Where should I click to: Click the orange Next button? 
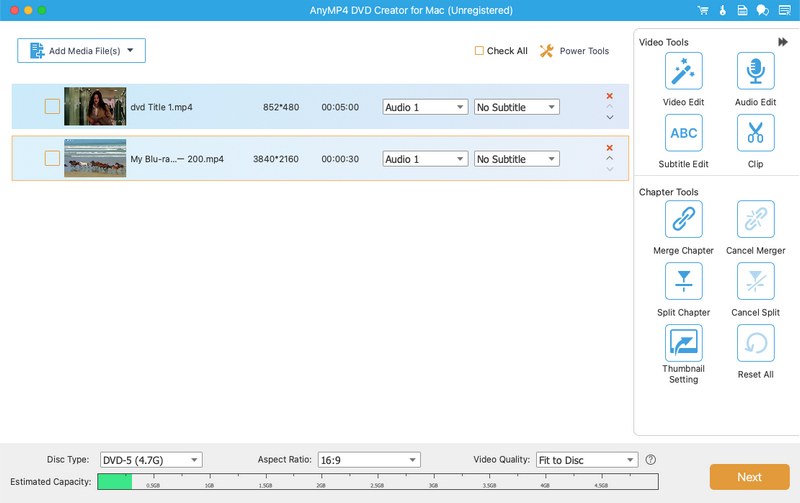[x=749, y=477]
